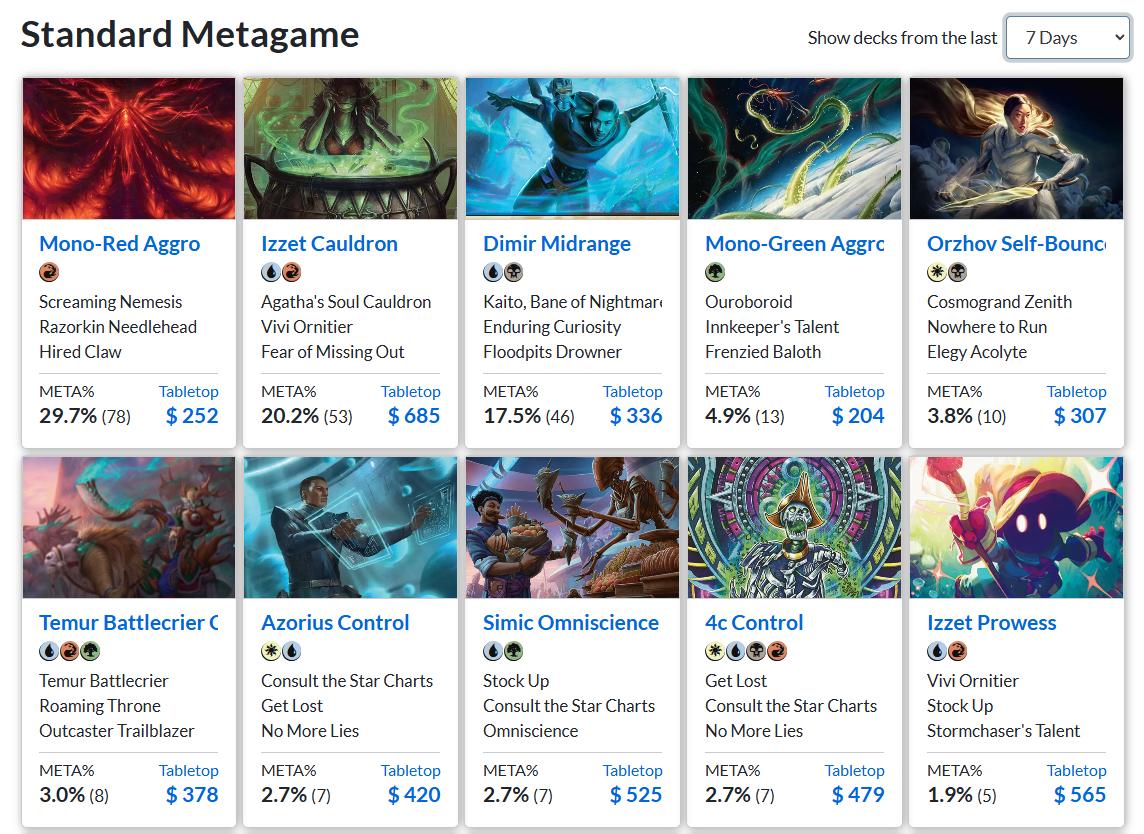This screenshot has width=1144, height=834.
Task: Click the white mana icon under Azorius Control
Action: pyautogui.click(x=271, y=651)
